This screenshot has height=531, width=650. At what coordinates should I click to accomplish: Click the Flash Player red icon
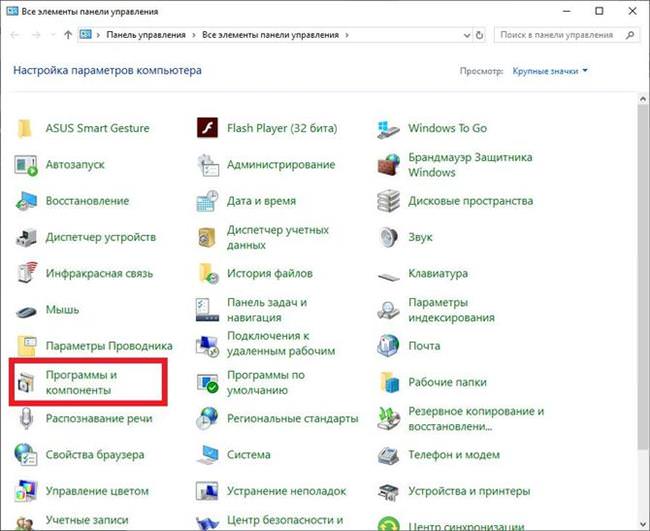[x=207, y=128]
